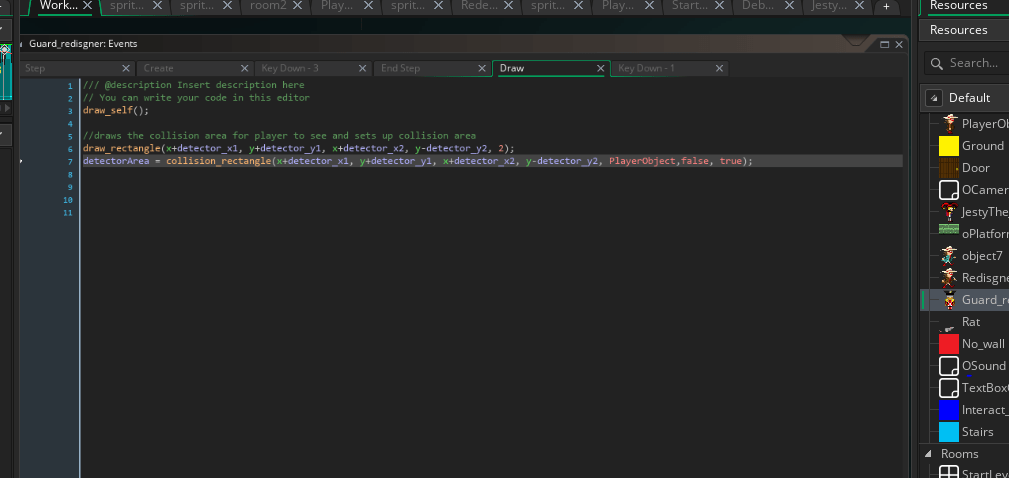This screenshot has width=1009, height=478.
Task: Close the End Step event tab
Action: point(482,68)
